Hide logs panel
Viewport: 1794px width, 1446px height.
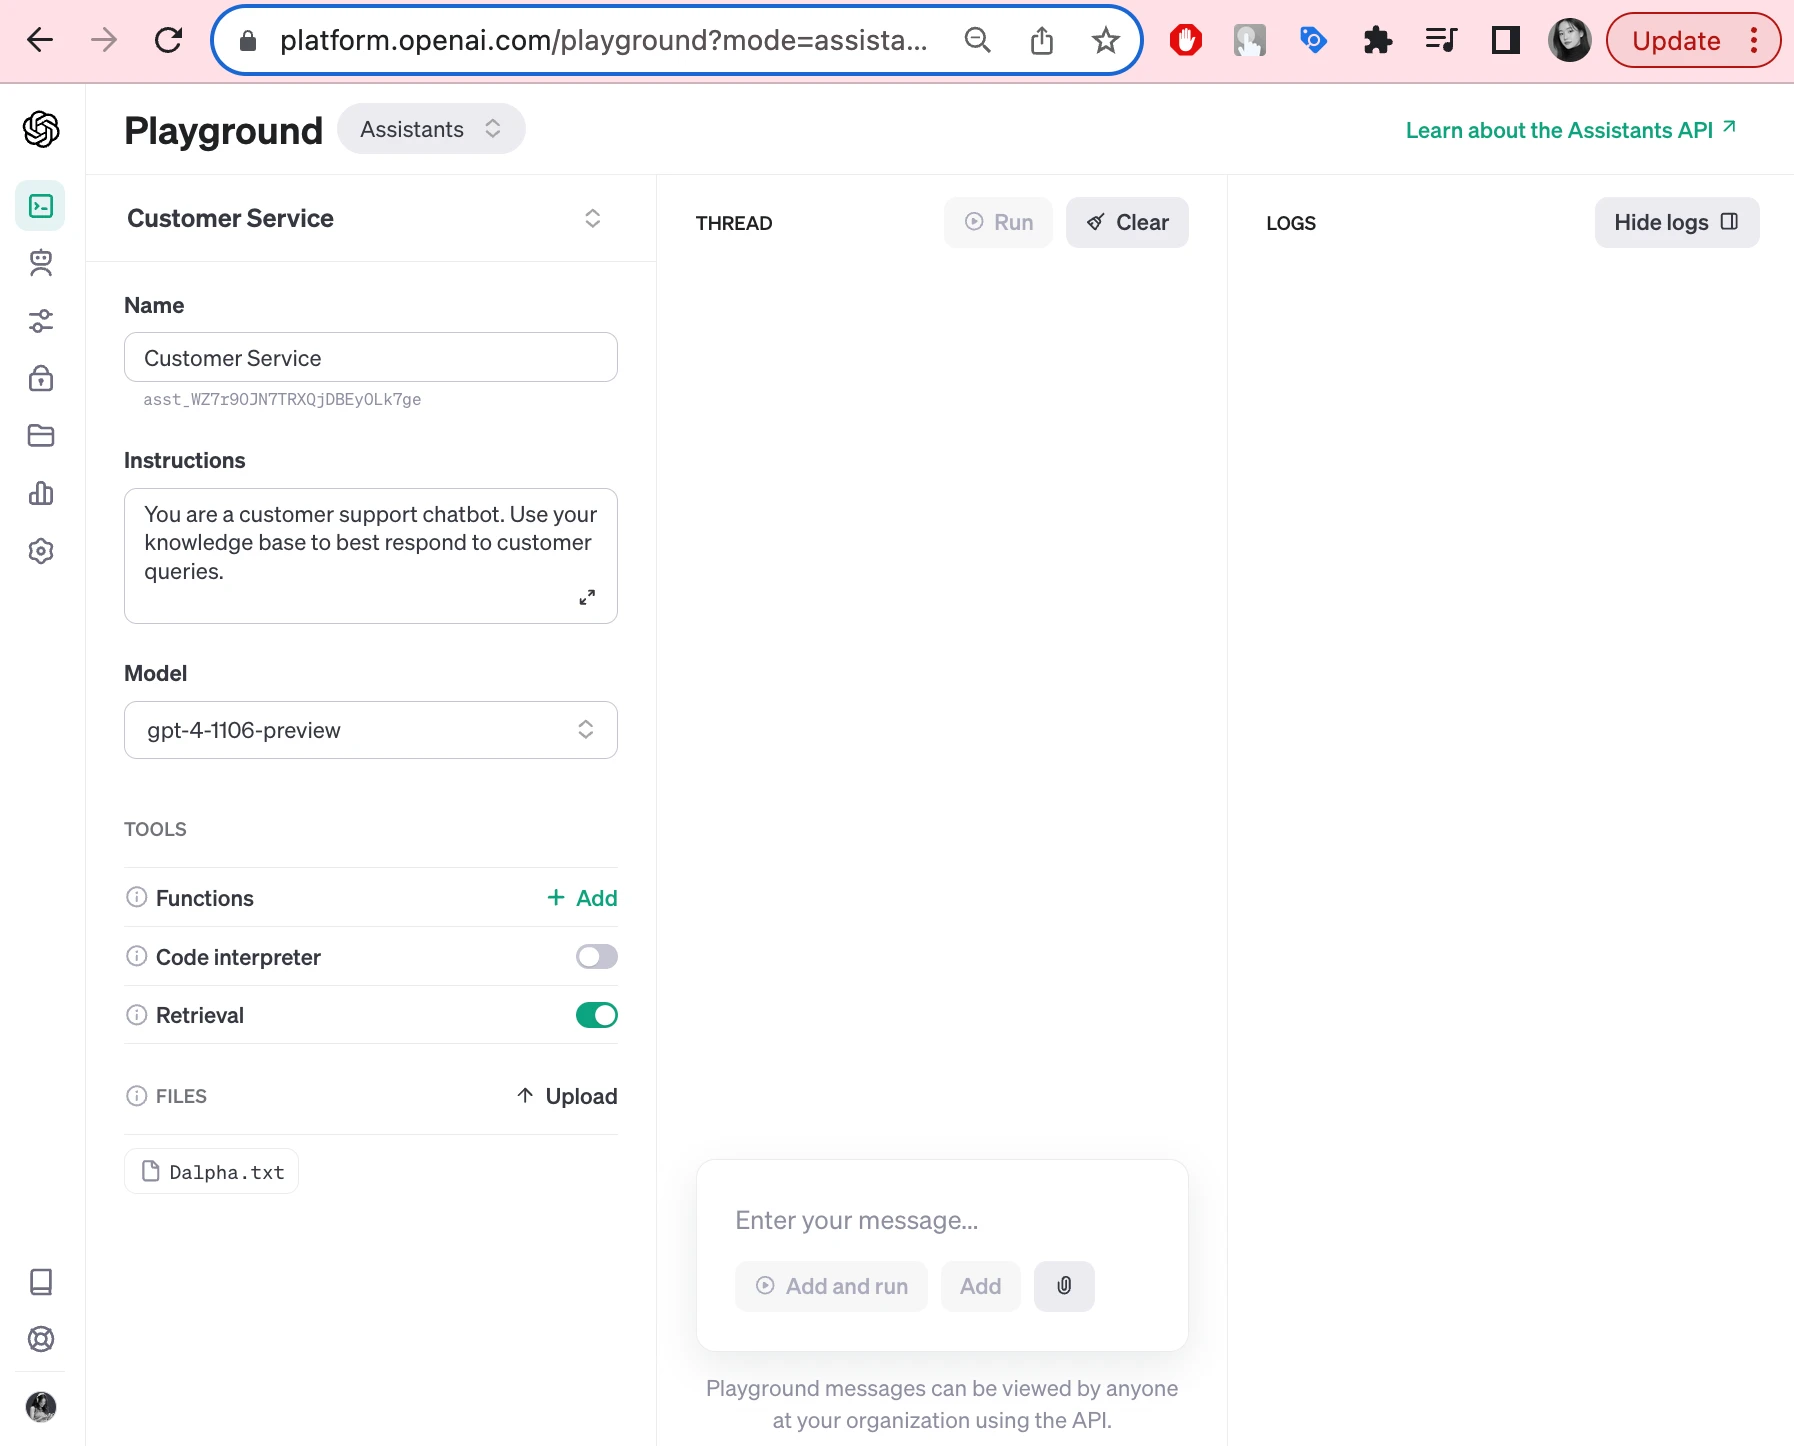point(1676,222)
